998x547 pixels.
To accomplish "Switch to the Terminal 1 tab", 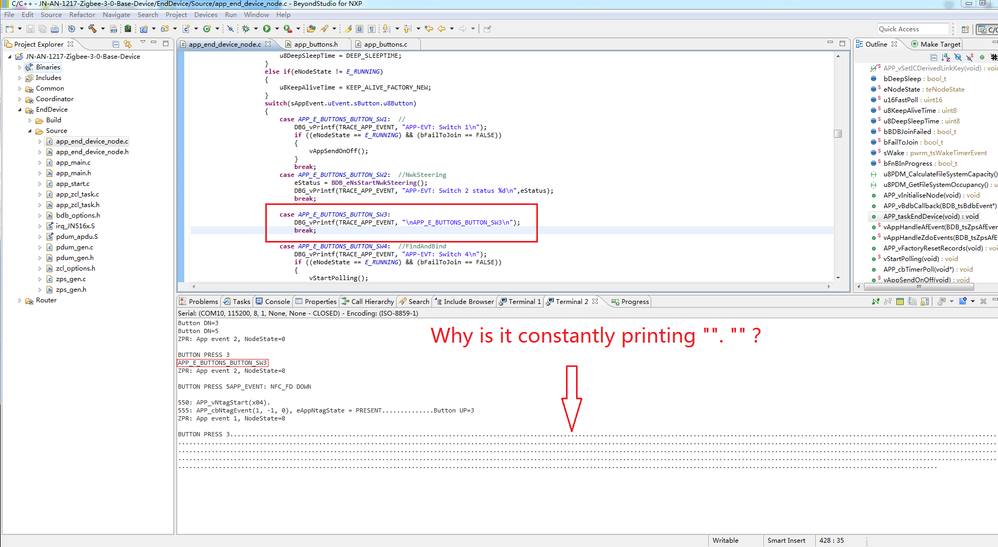I will tap(520, 302).
